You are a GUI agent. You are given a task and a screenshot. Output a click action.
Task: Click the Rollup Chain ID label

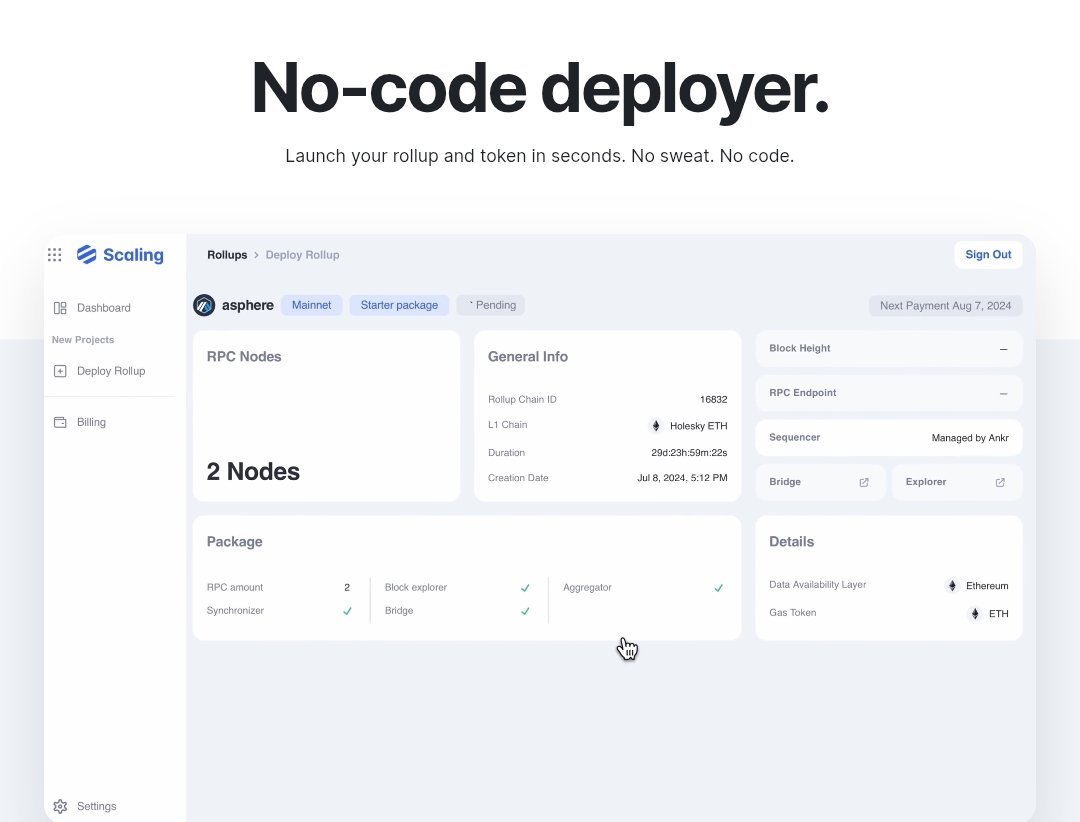point(522,400)
